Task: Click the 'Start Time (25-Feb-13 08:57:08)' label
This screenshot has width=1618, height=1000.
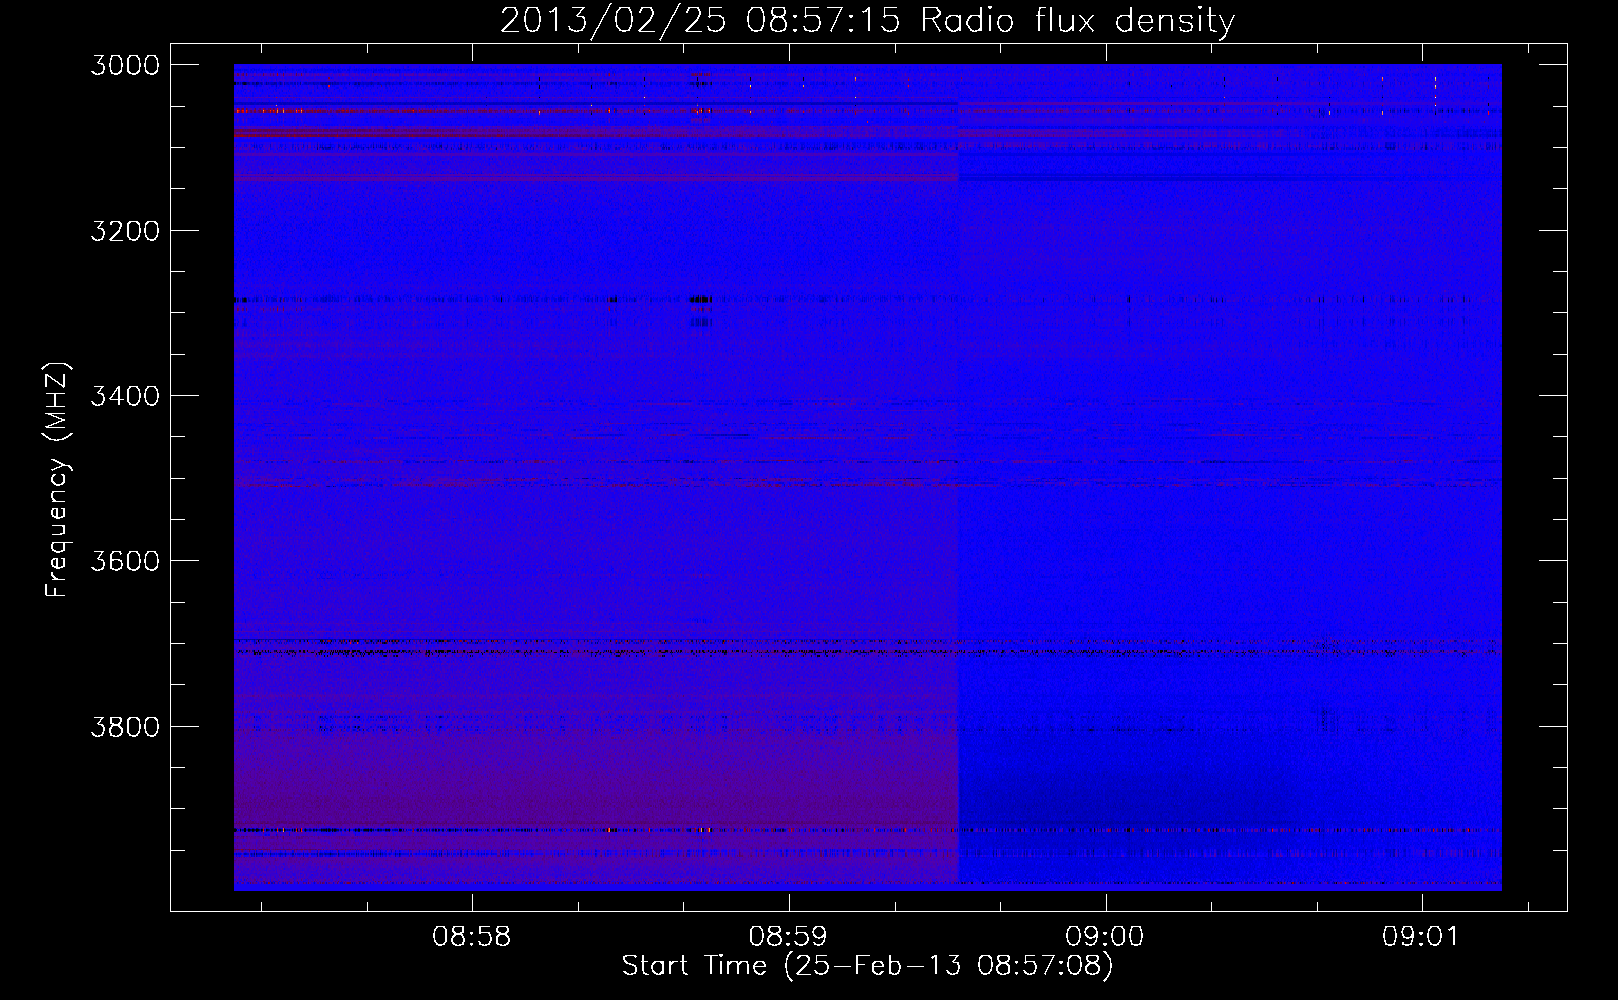Action: point(867,966)
